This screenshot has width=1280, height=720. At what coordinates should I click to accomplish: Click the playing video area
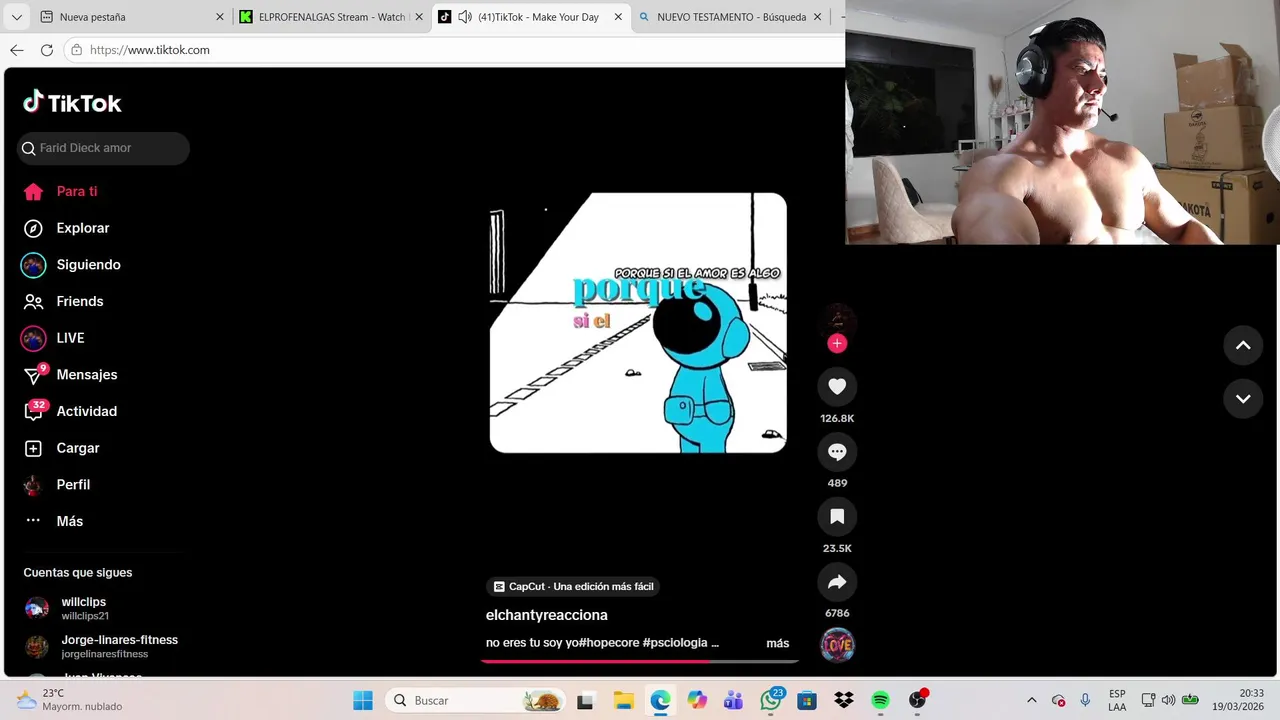click(x=638, y=323)
